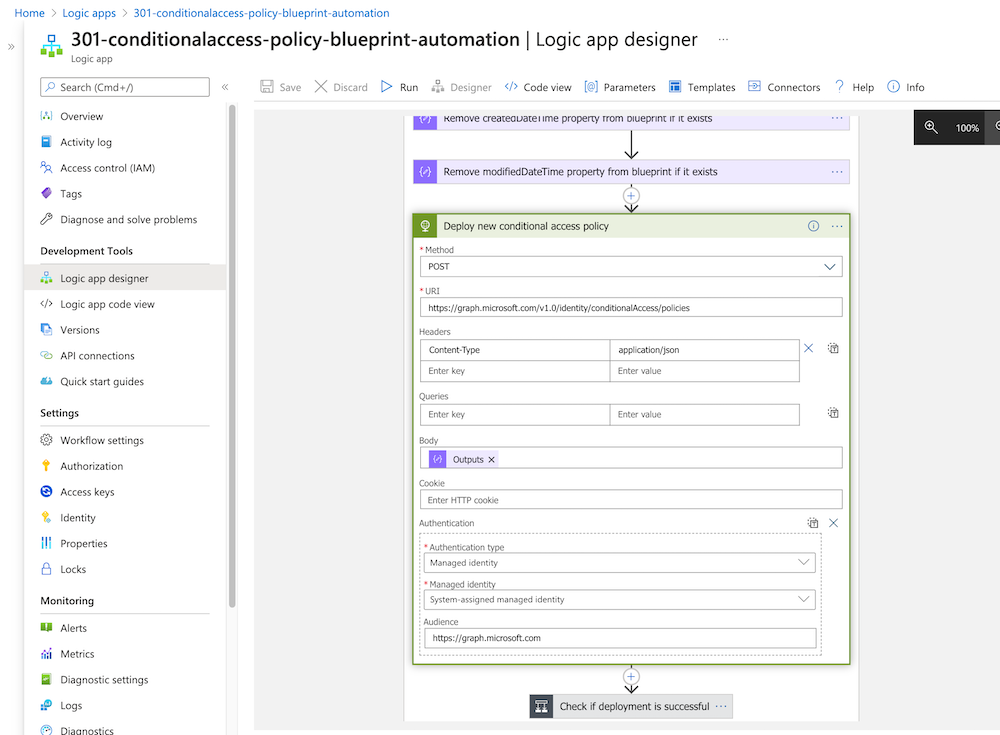Click the Discard X icon
The image size is (1000, 735).
321,87
